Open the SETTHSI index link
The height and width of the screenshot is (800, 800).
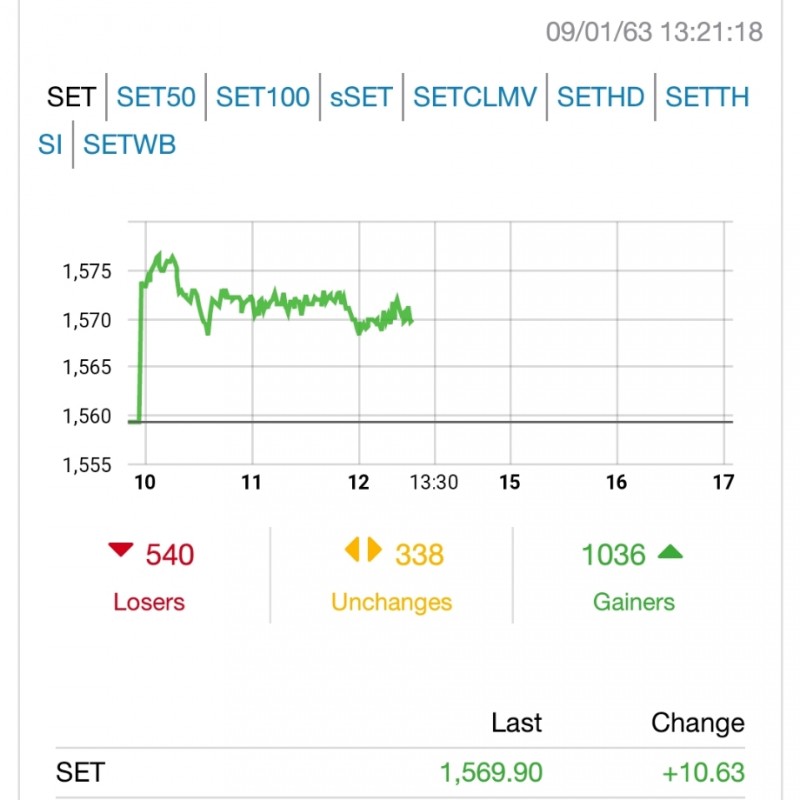click(x=707, y=97)
